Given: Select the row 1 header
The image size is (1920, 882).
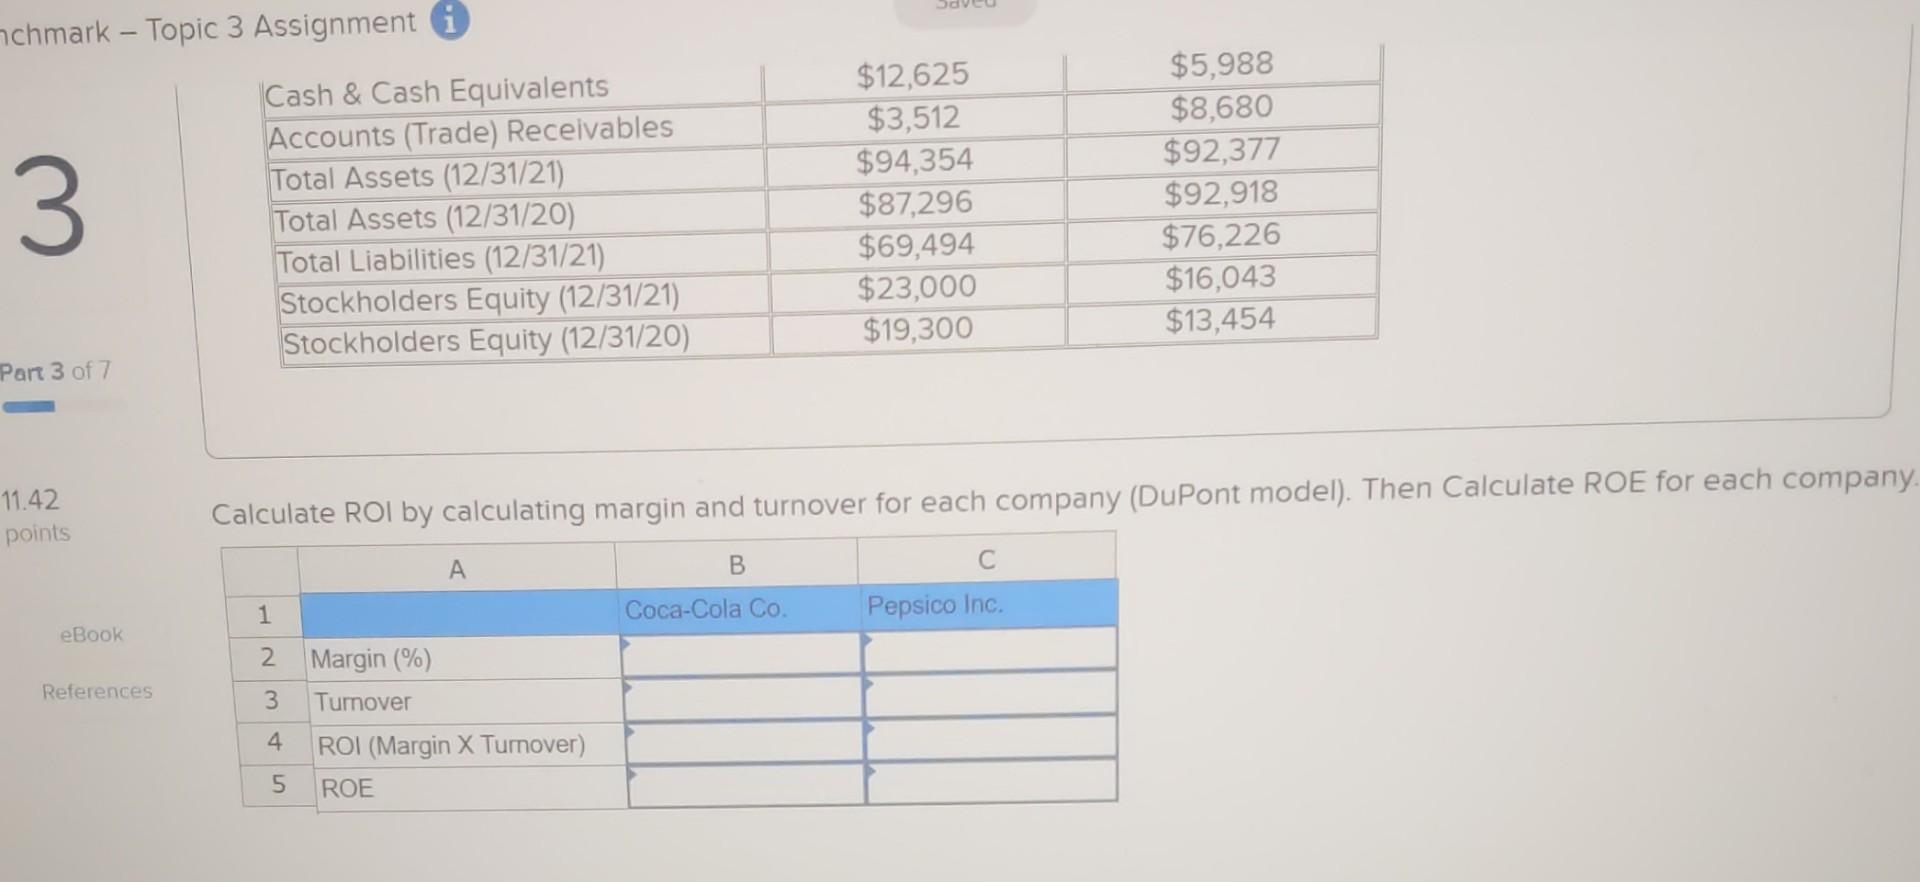Looking at the screenshot, I should click(x=265, y=614).
